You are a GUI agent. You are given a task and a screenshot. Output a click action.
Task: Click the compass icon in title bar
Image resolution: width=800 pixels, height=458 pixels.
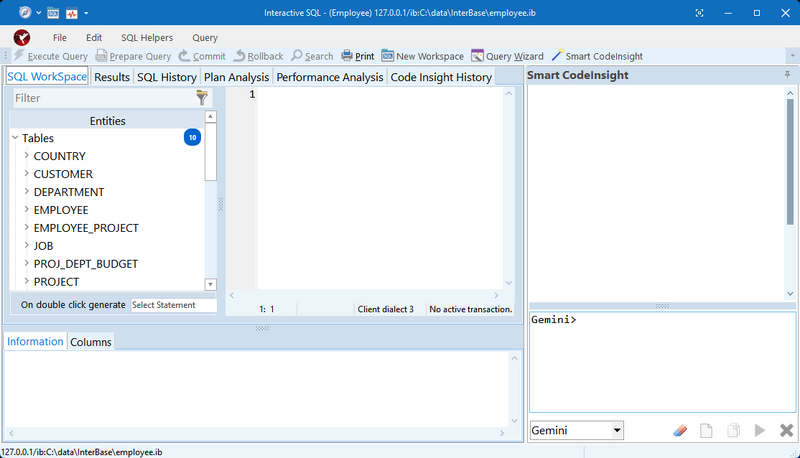(25, 12)
